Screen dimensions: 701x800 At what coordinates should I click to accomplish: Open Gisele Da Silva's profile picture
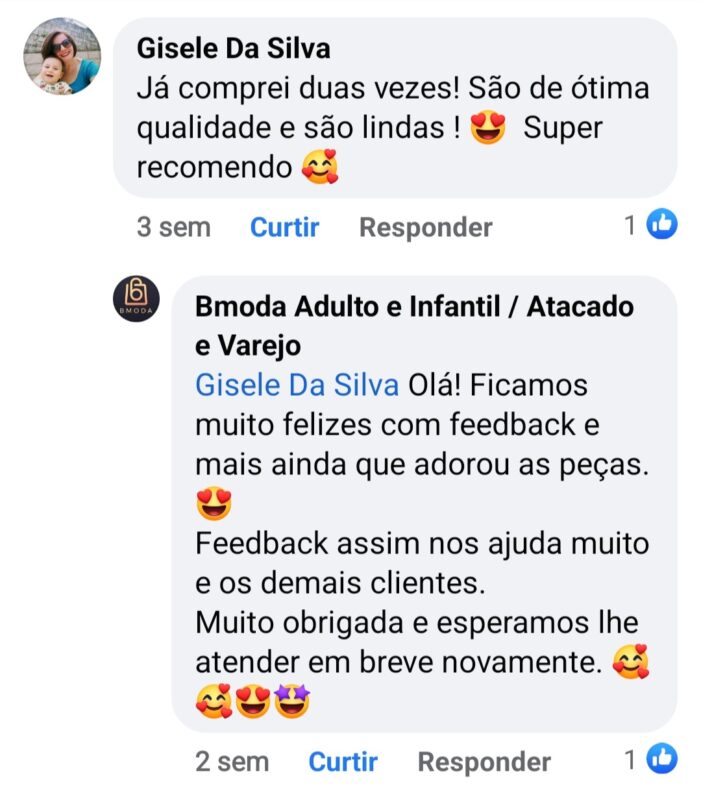62,56
